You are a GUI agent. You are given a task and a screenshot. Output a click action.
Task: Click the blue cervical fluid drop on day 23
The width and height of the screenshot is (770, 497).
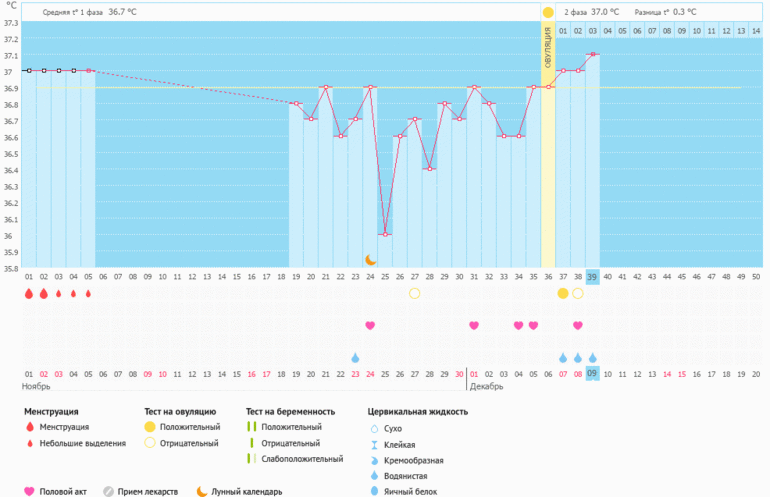point(355,357)
